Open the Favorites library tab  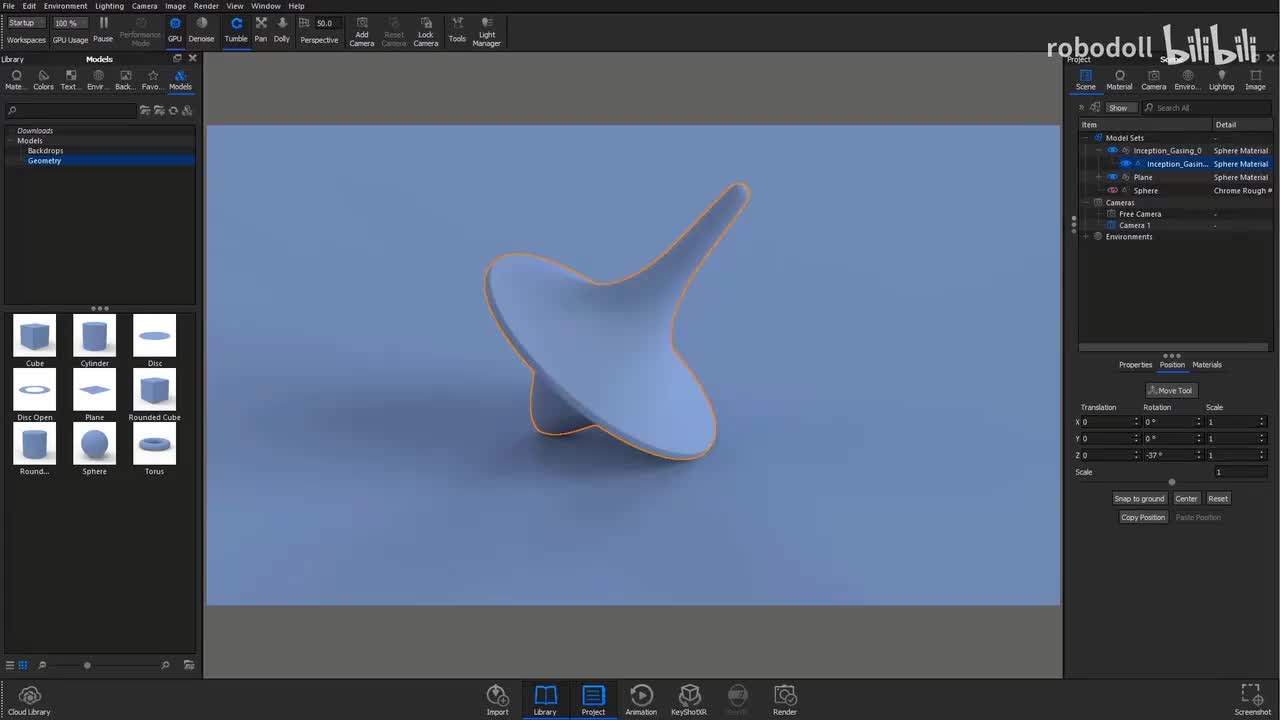[x=152, y=80]
